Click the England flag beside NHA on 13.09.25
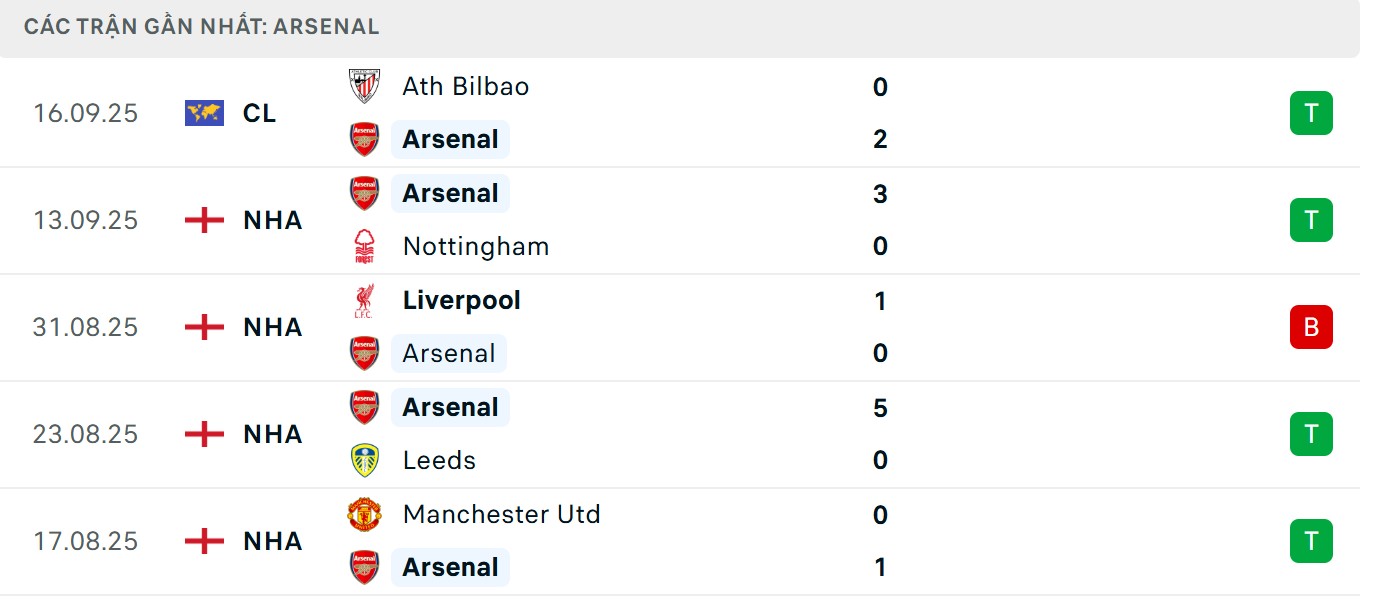This screenshot has height=609, width=1378. (203, 220)
